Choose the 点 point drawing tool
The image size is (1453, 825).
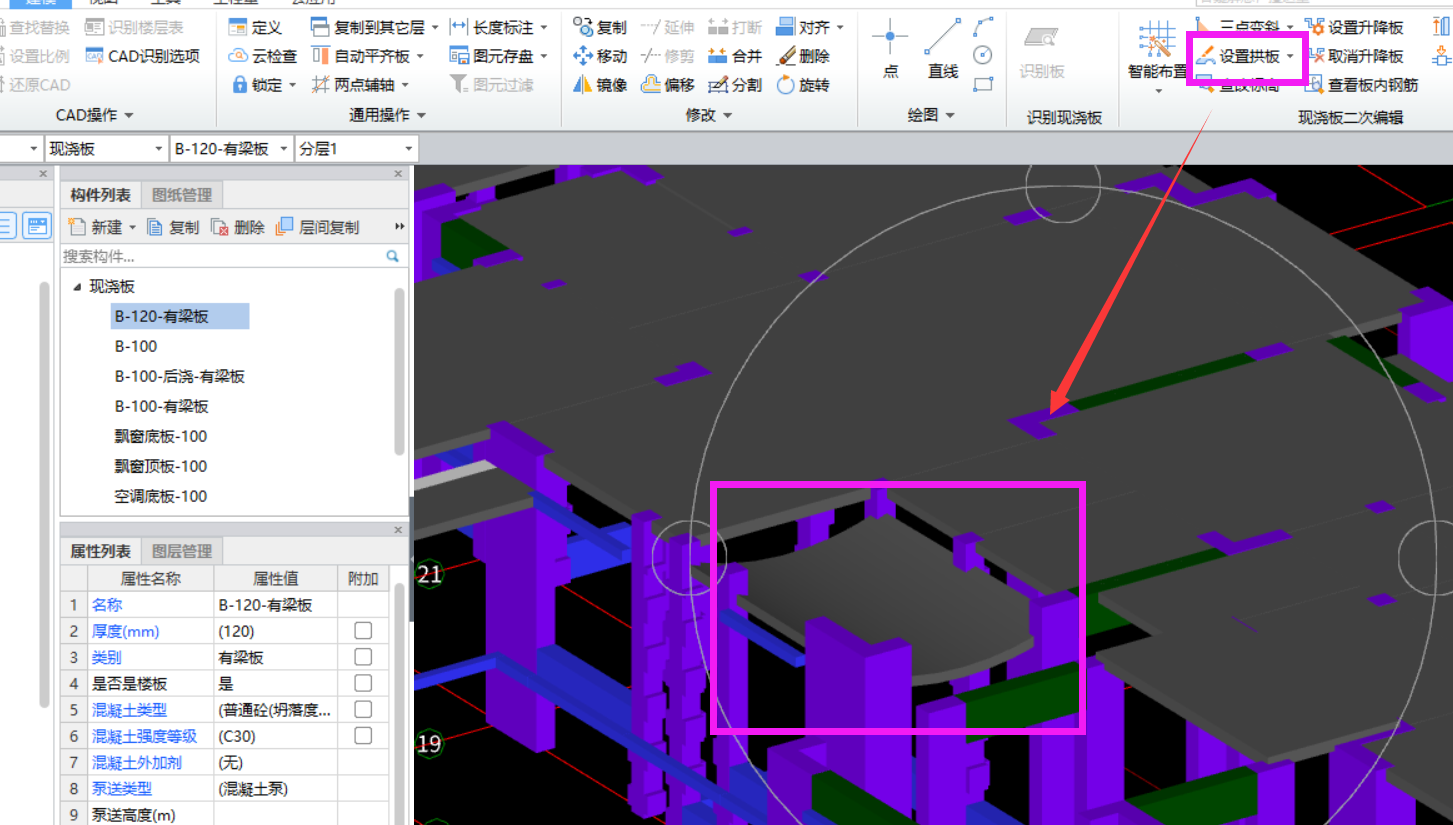point(890,49)
